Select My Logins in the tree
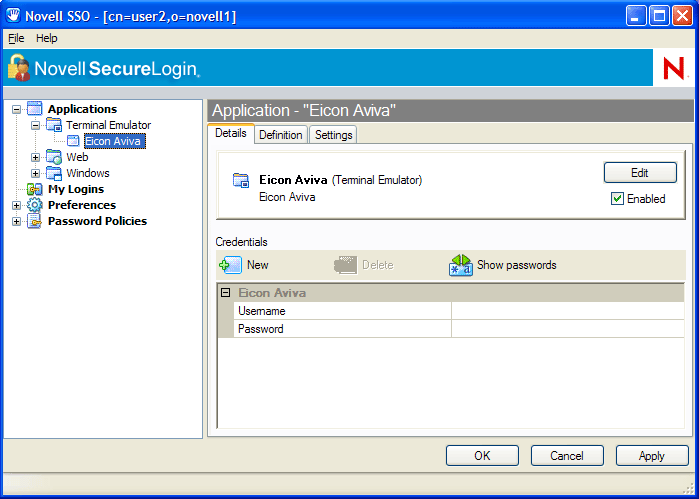 click(x=76, y=189)
